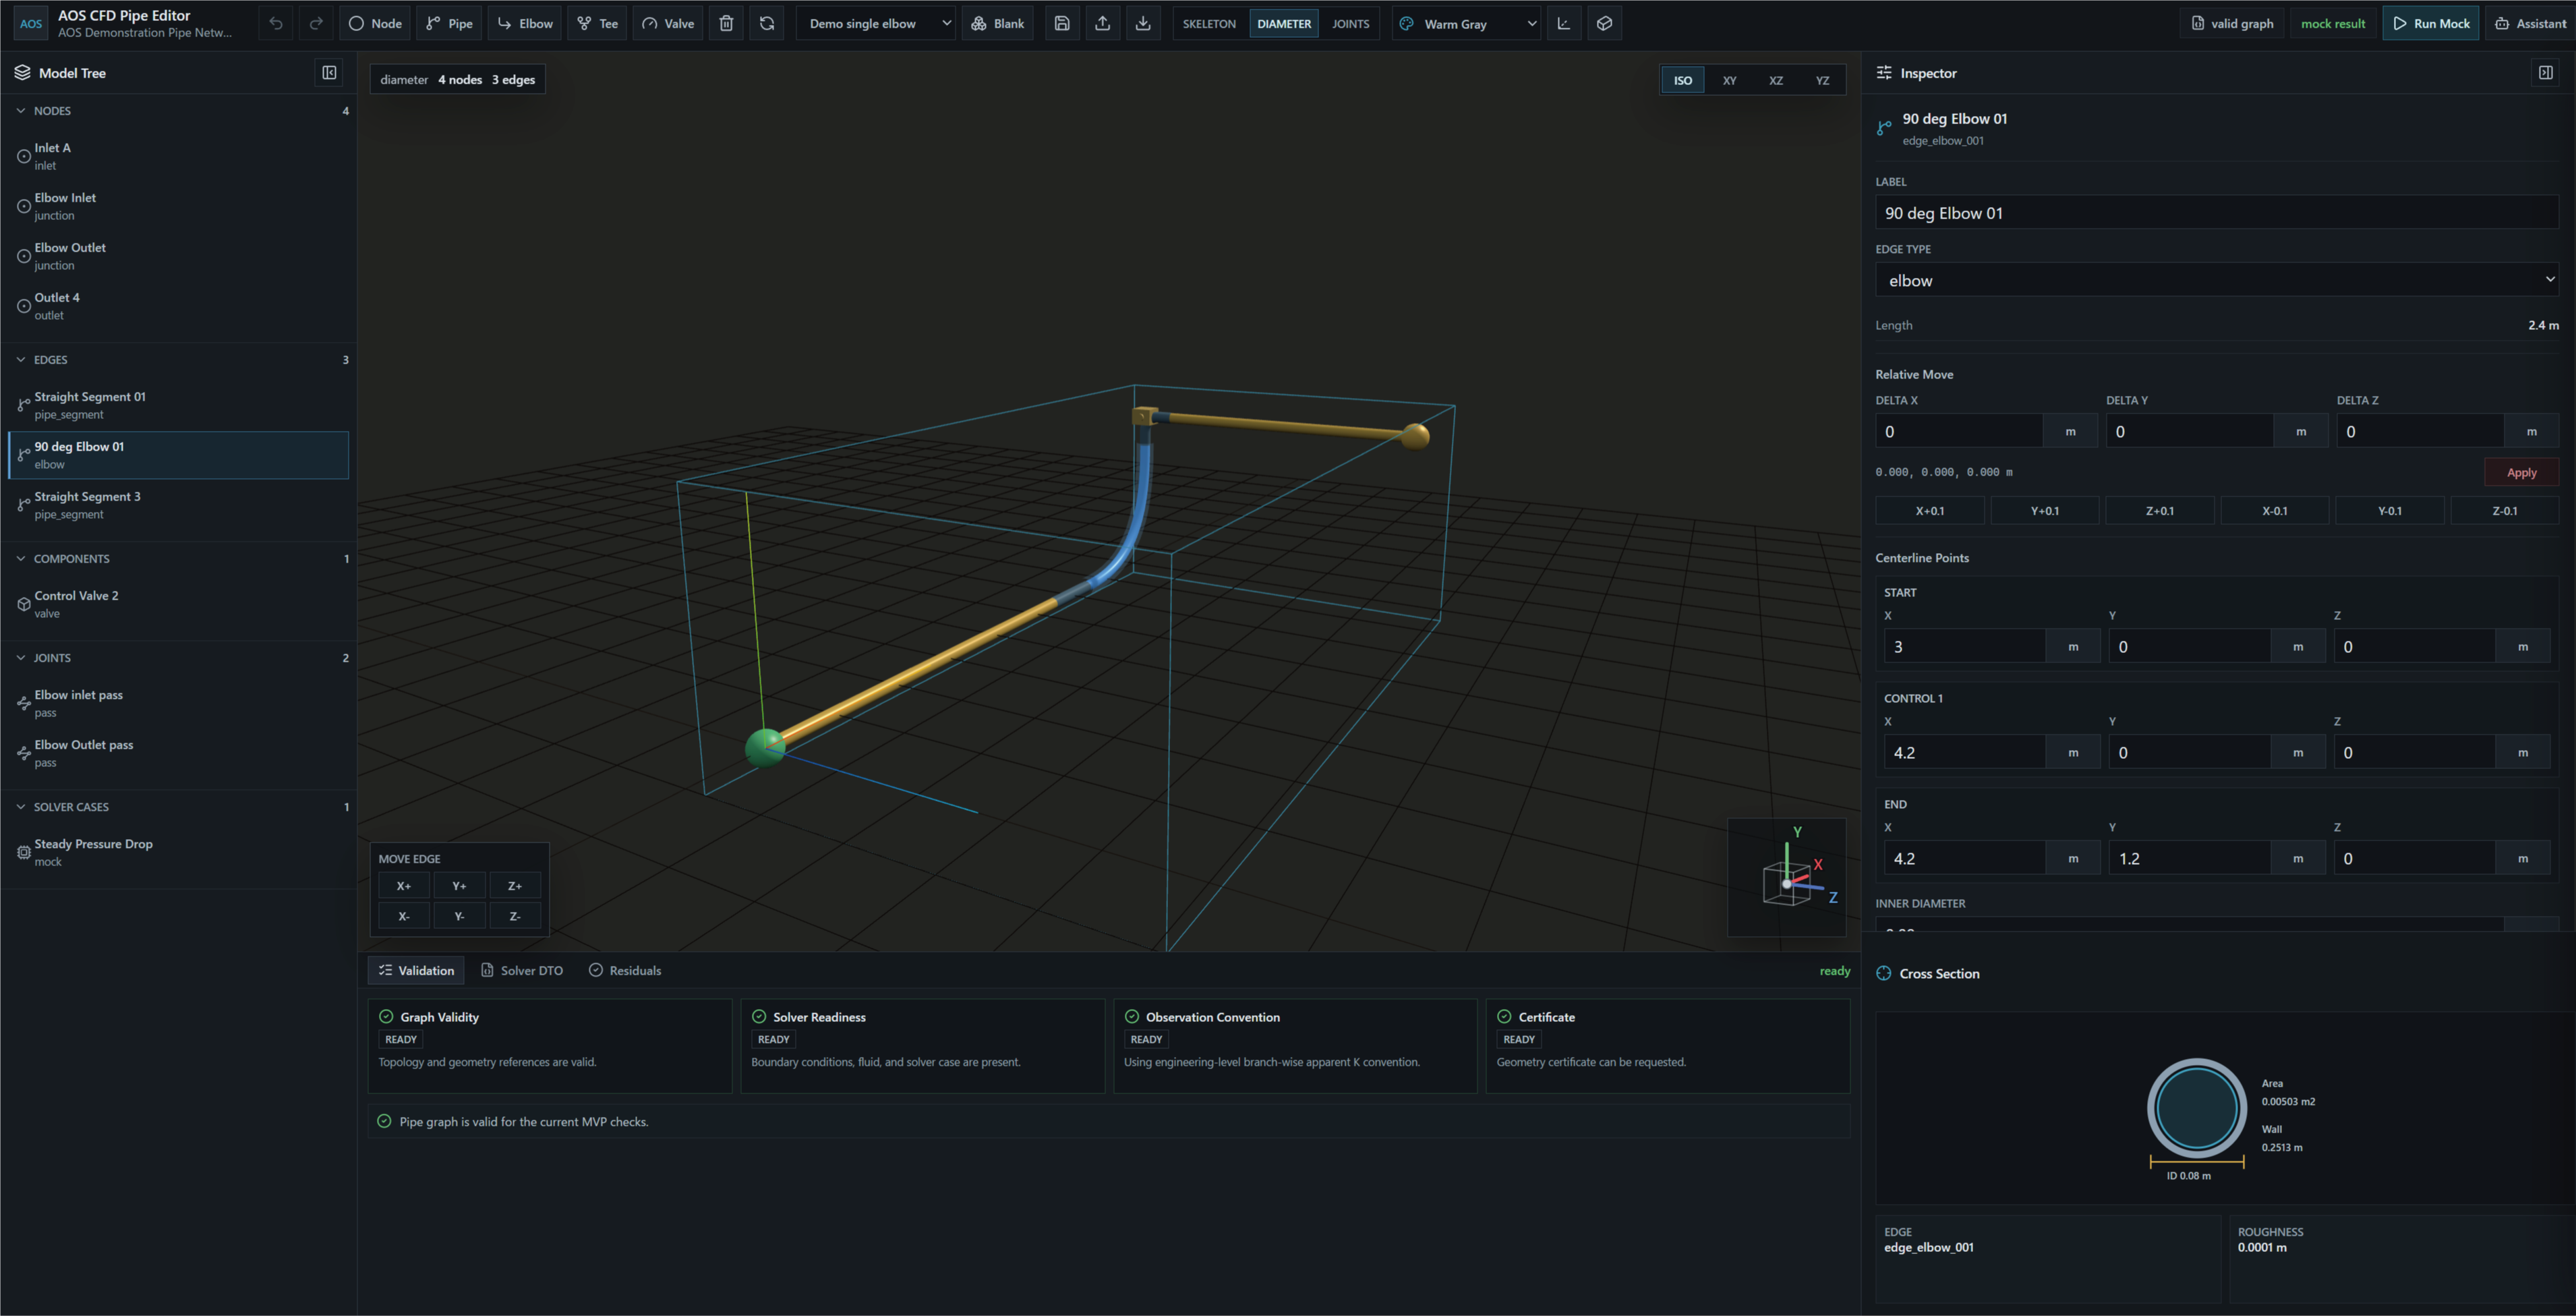This screenshot has height=1316, width=2576.
Task: Switch viewport to ISO view
Action: click(1683, 80)
